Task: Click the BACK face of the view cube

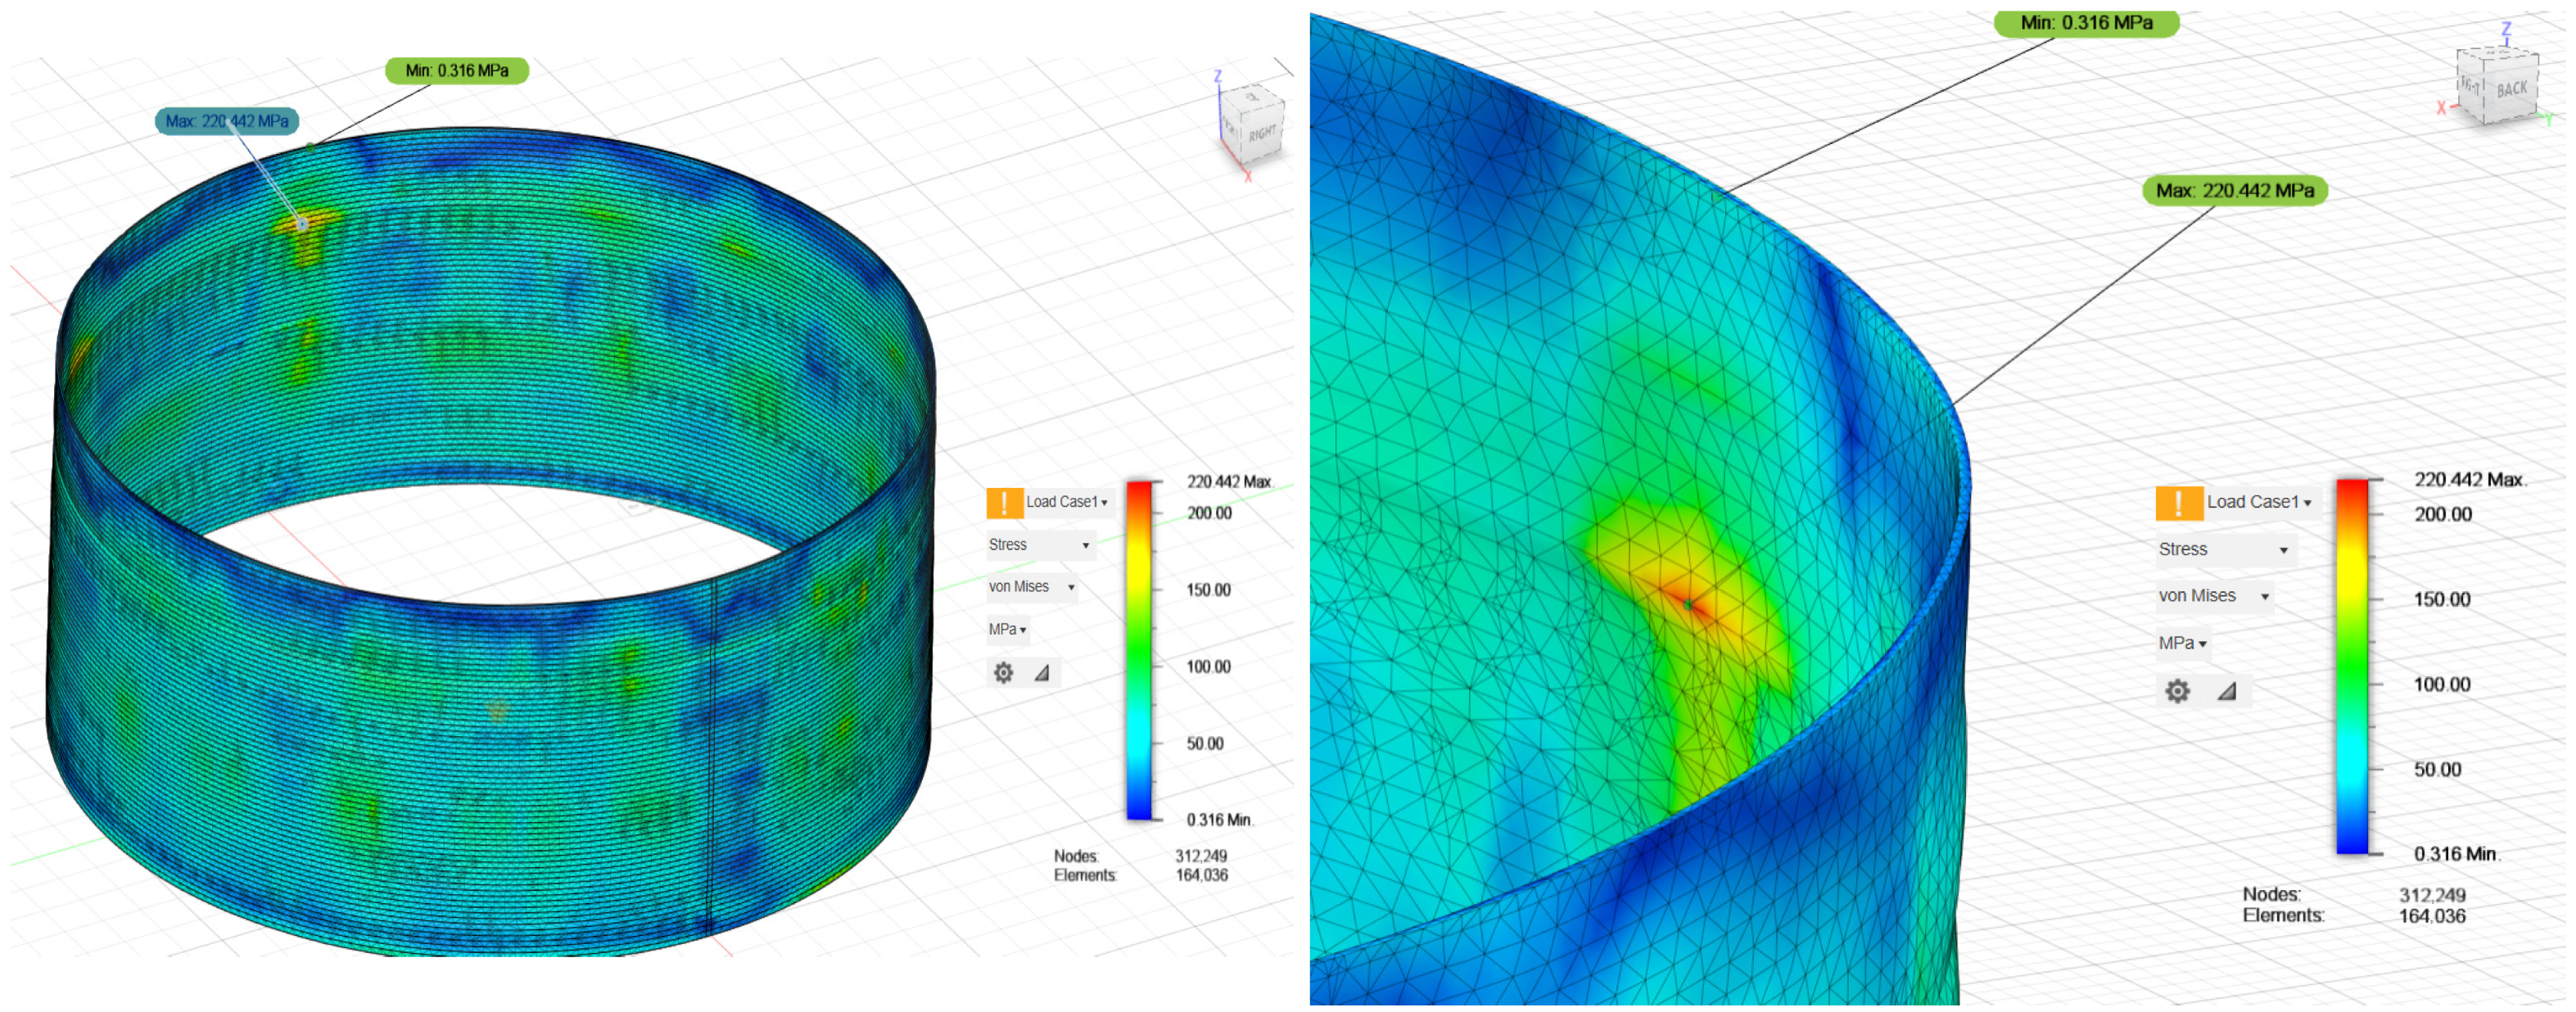Action: pyautogui.click(x=2511, y=90)
